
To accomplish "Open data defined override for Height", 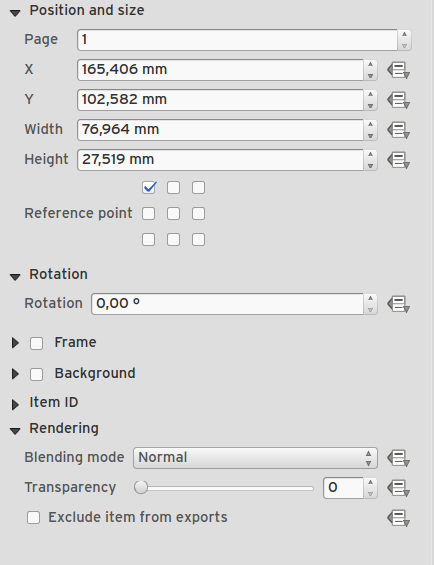I will (398, 160).
